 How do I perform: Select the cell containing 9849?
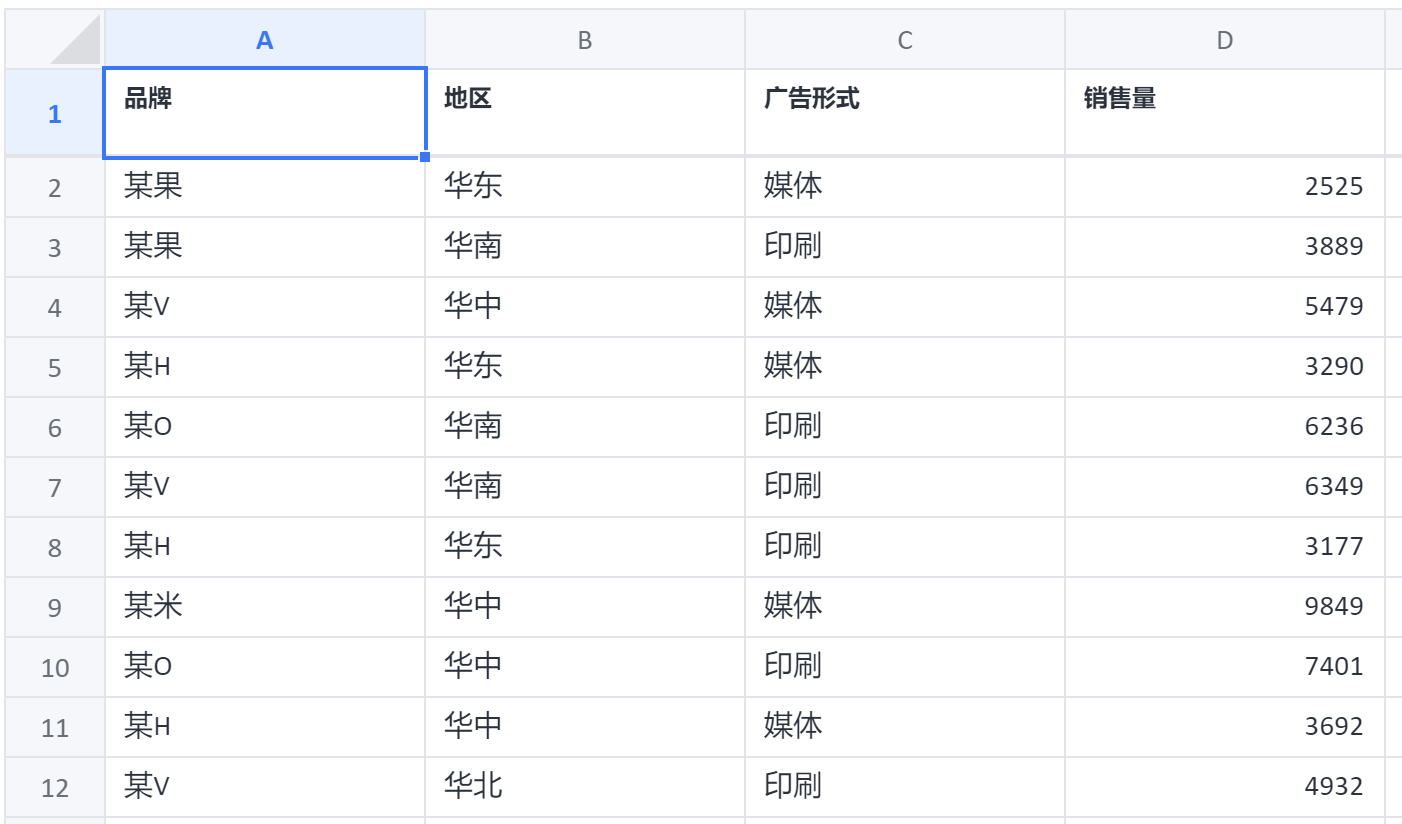[x=1225, y=607]
